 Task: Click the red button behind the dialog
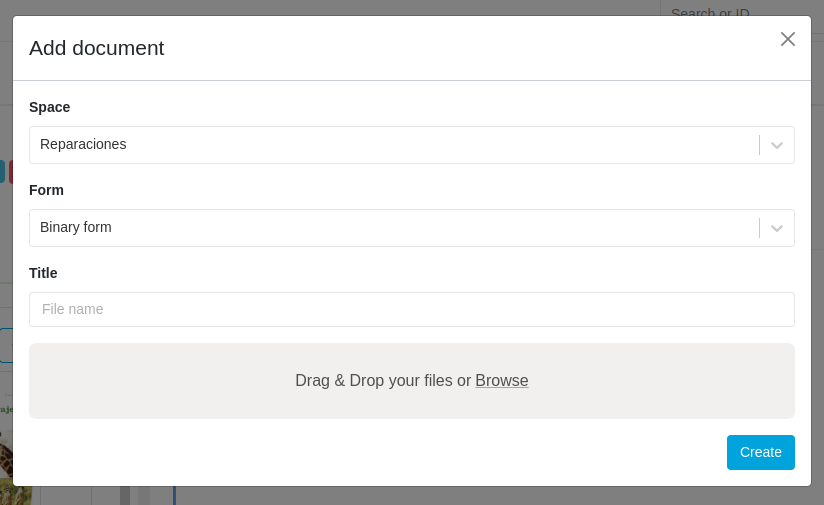tap(10, 172)
